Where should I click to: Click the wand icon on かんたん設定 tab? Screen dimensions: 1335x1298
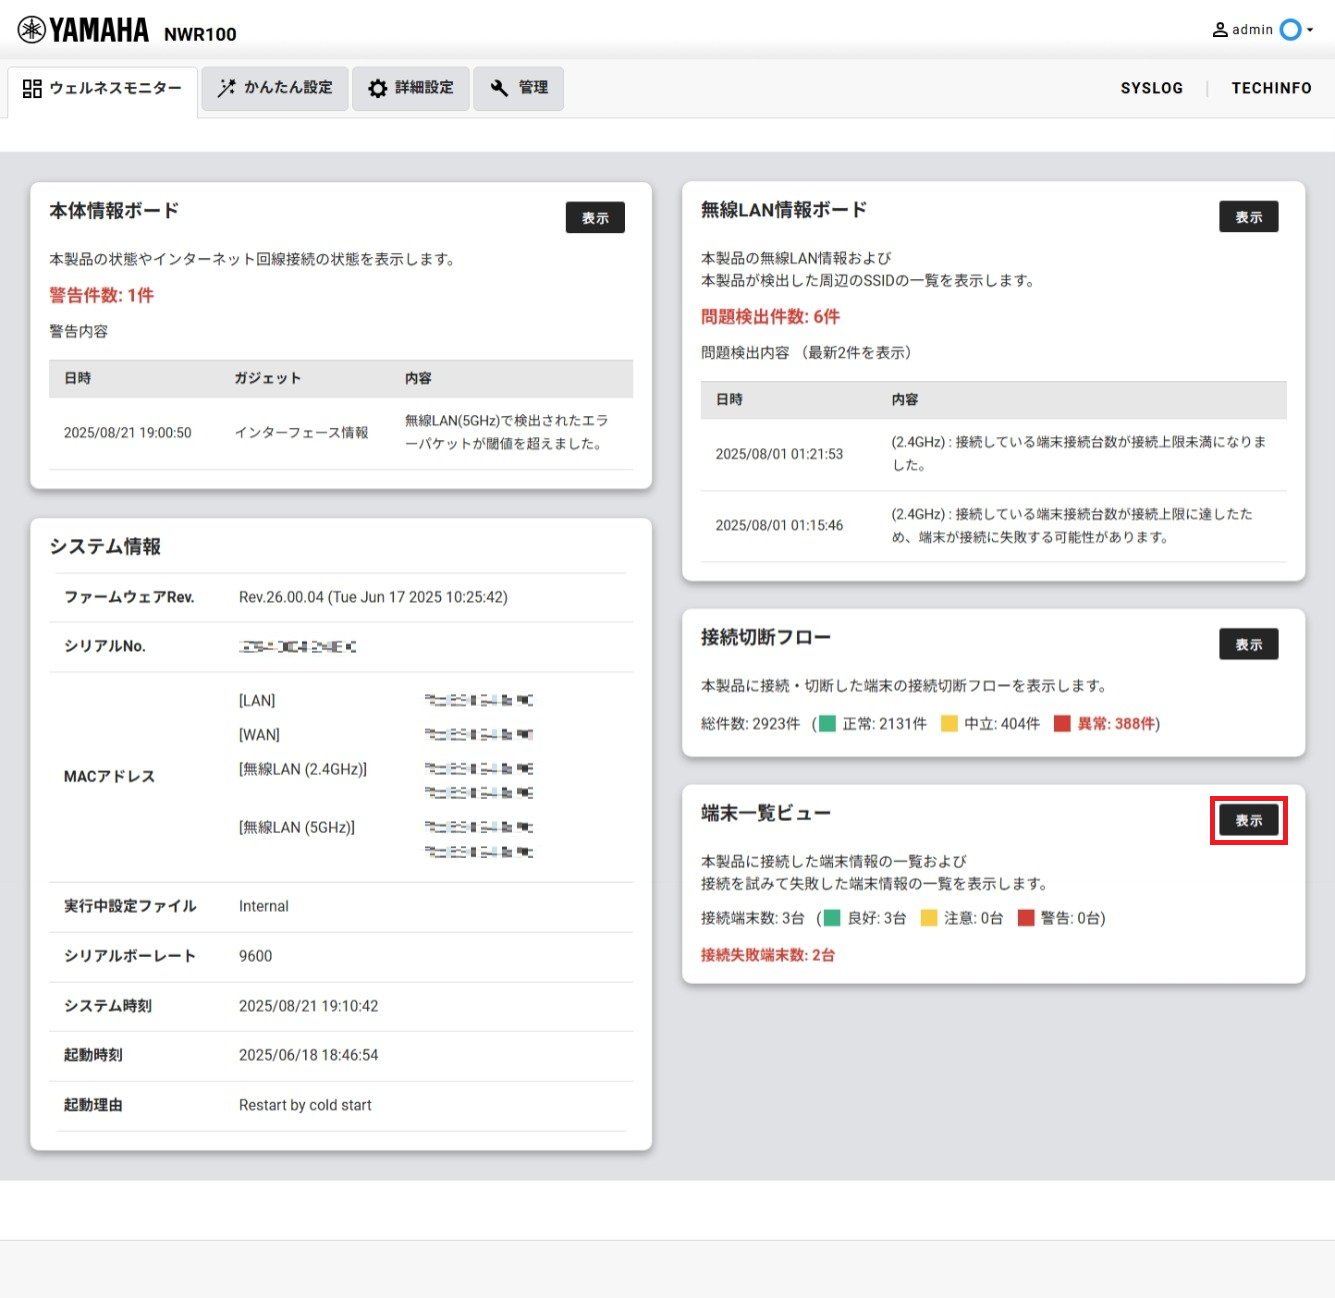pyautogui.click(x=225, y=88)
